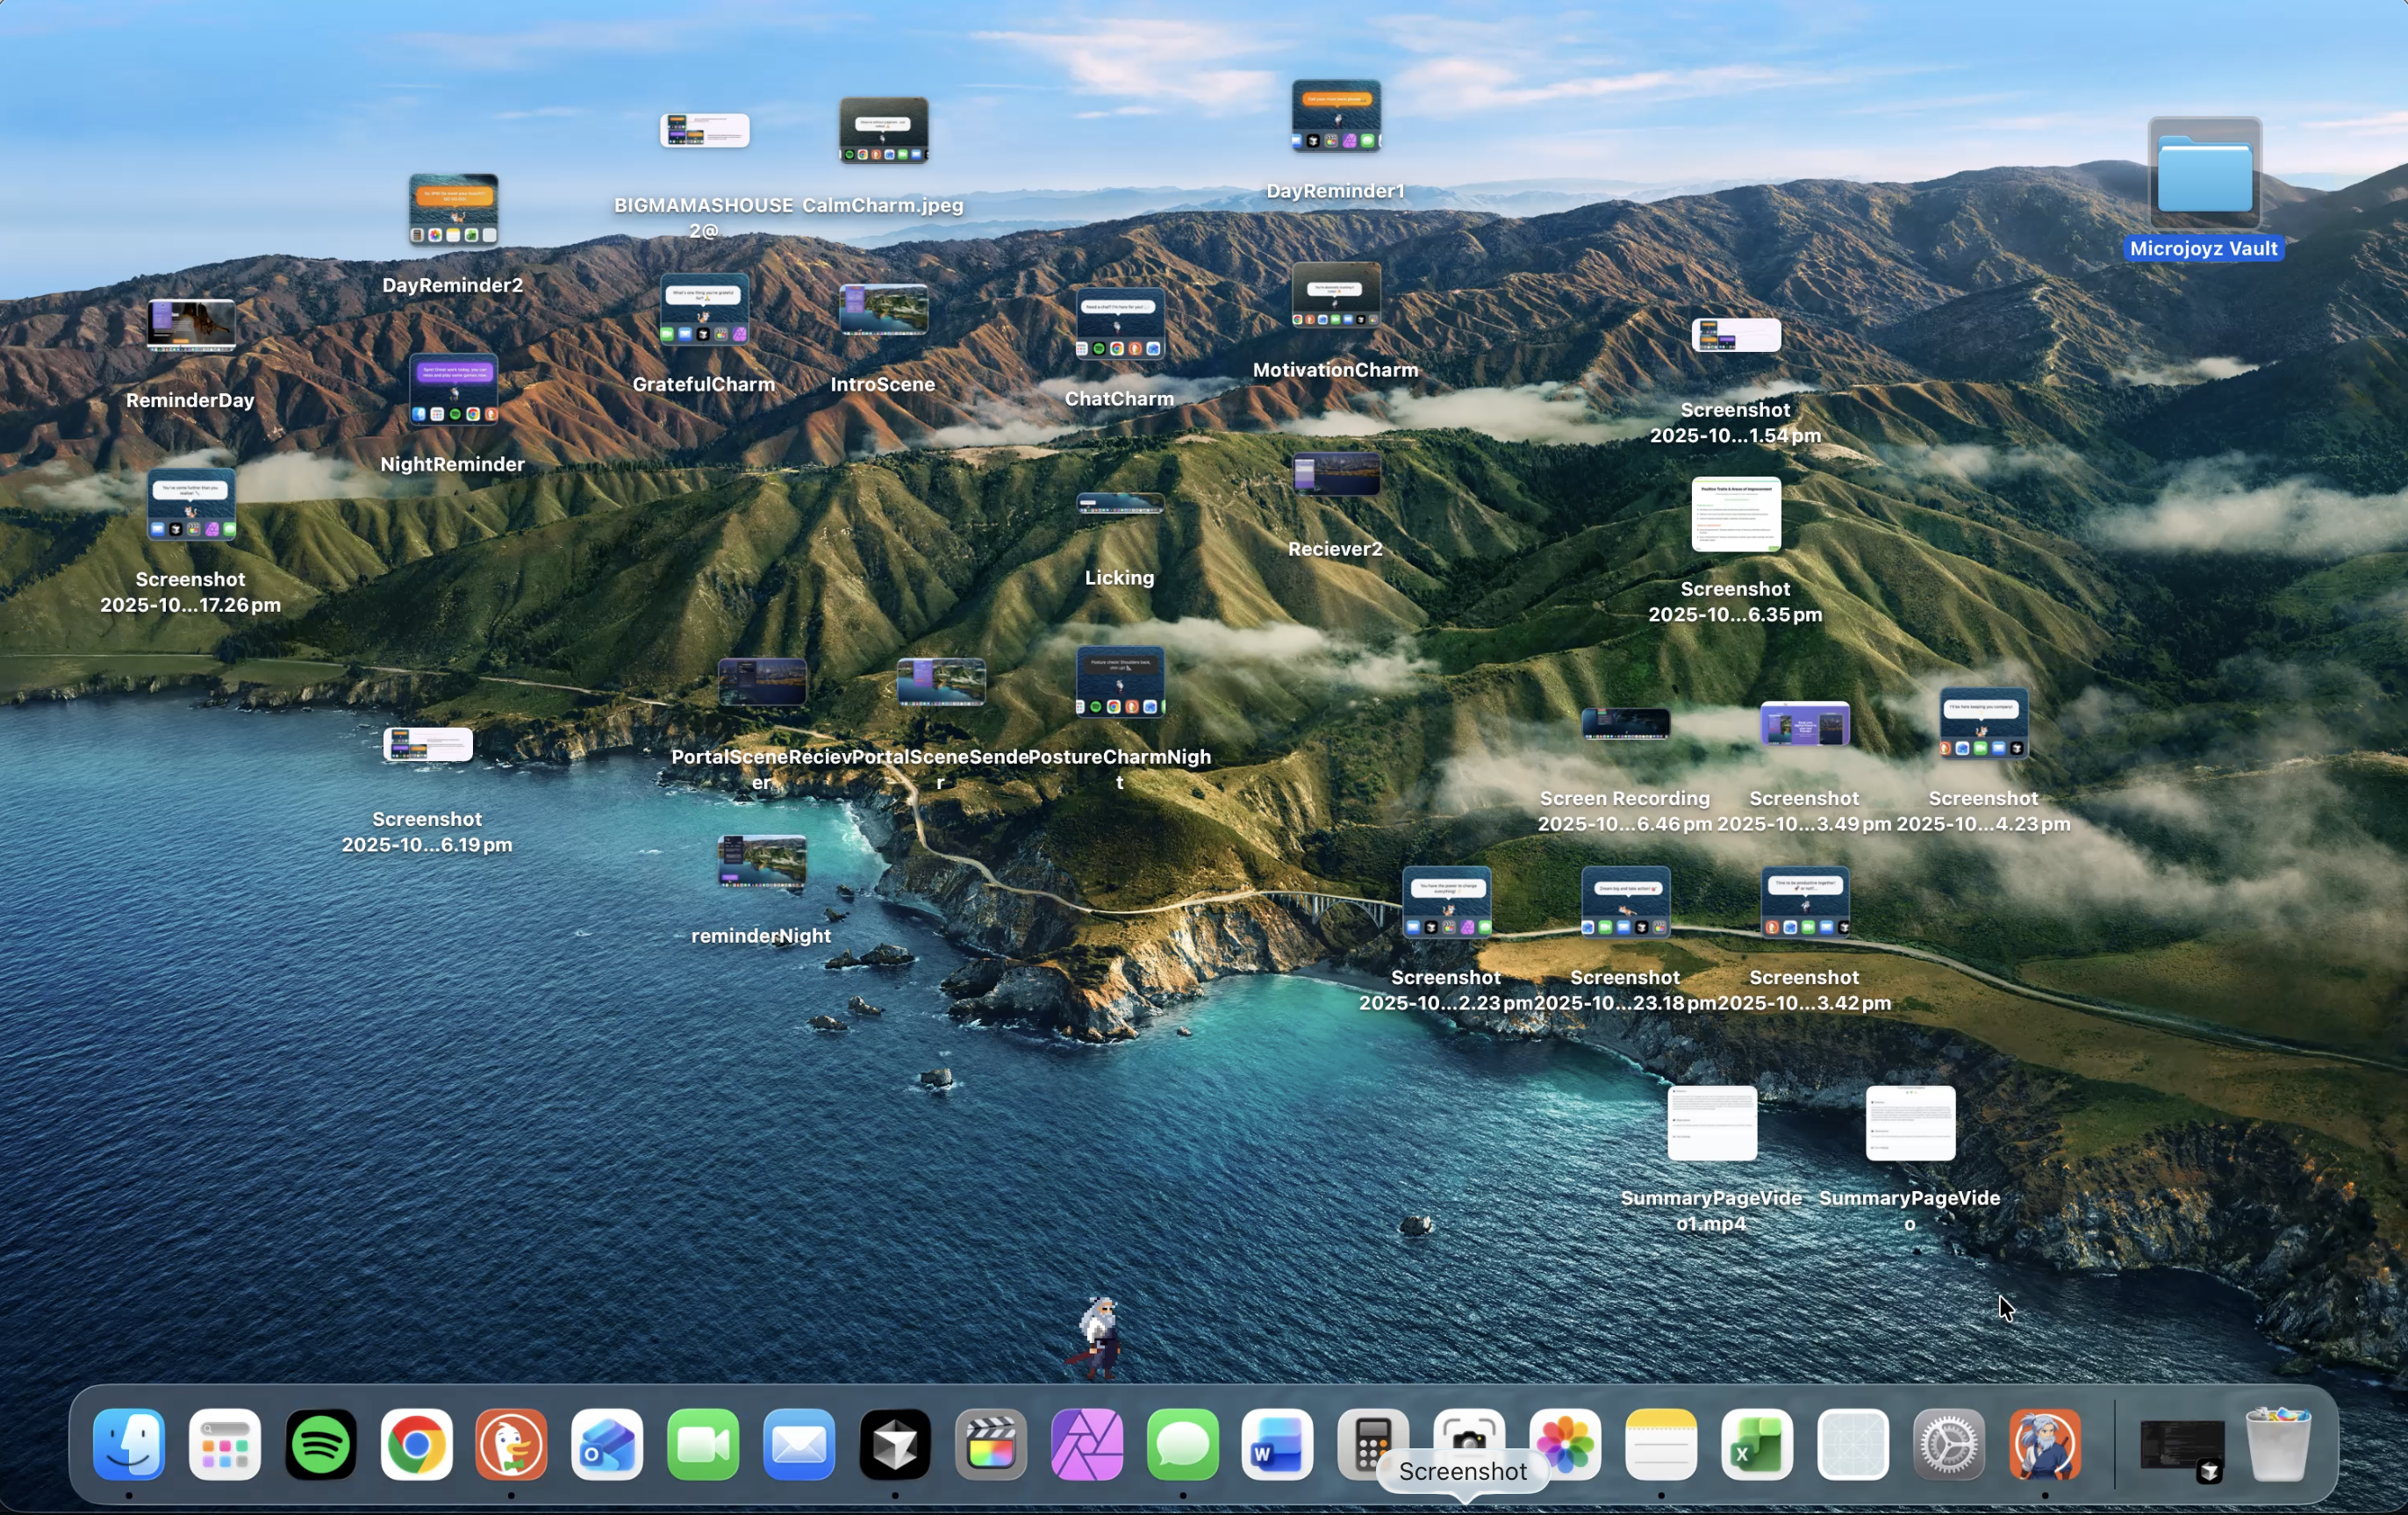This screenshot has width=2408, height=1515.
Task: Select the Reciever2 desktop file
Action: (1336, 475)
